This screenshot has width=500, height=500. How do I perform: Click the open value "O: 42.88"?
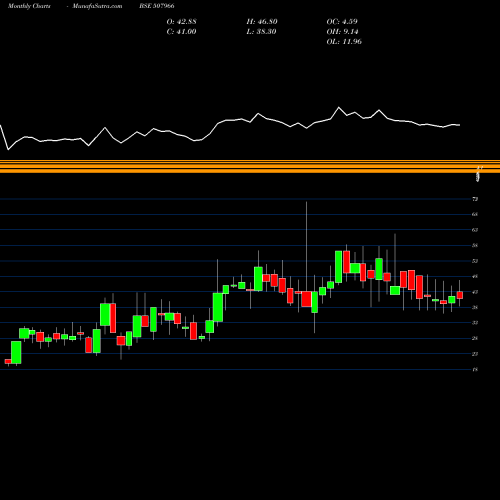tap(181, 22)
